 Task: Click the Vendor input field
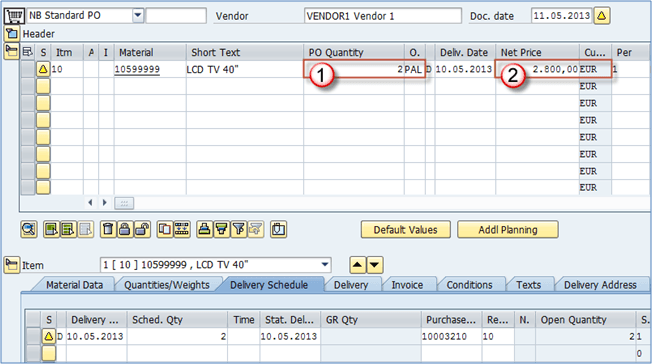[x=383, y=16]
